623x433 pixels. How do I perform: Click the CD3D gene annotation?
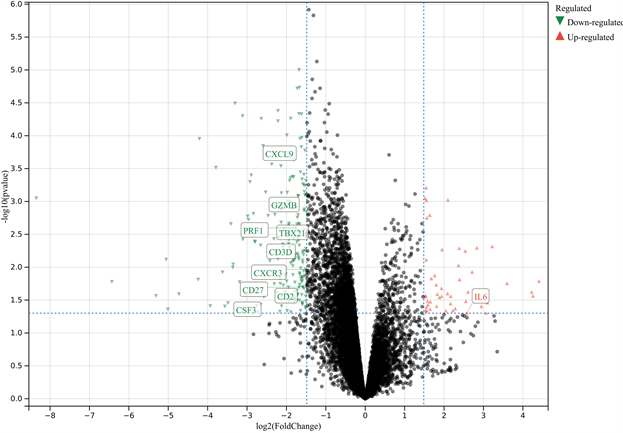pos(280,252)
